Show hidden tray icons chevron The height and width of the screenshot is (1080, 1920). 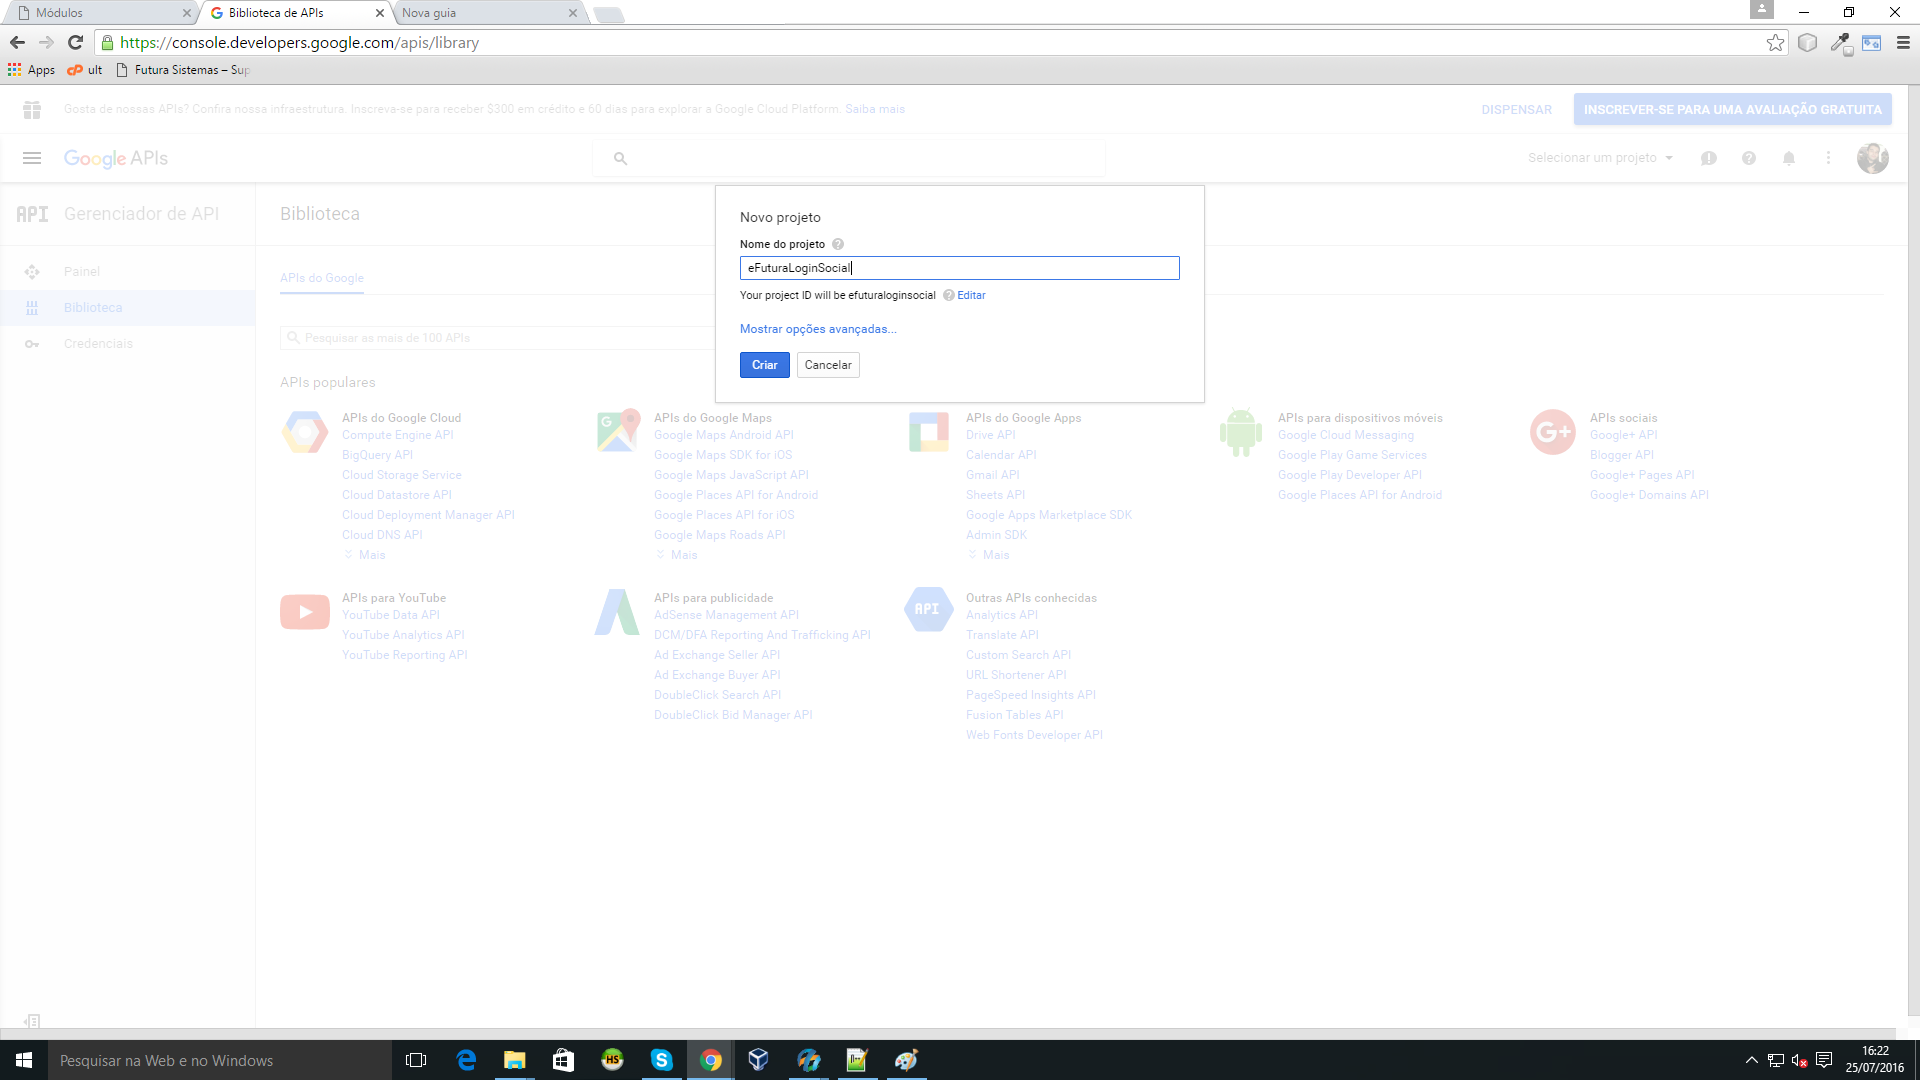(x=1751, y=1060)
